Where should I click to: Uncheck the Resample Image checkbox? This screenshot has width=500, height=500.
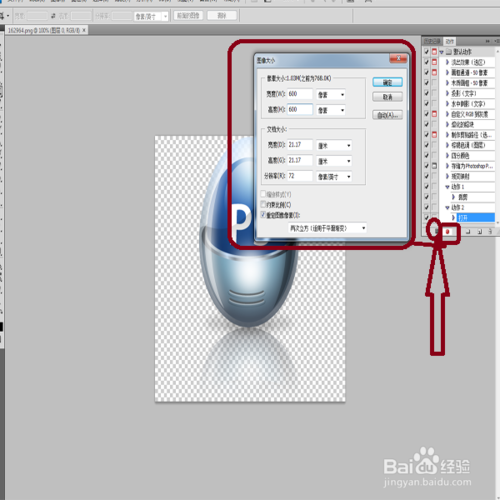click(263, 215)
